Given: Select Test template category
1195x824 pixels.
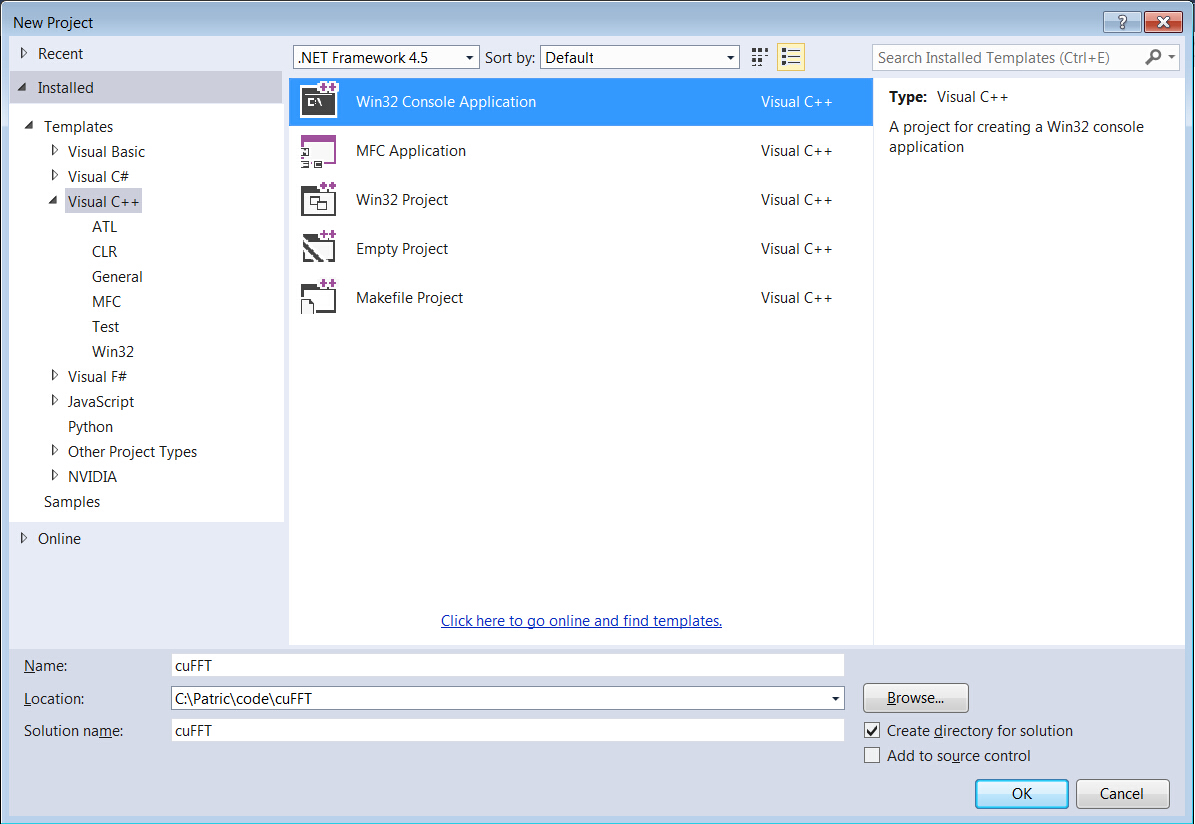Looking at the screenshot, I should coord(105,327).
